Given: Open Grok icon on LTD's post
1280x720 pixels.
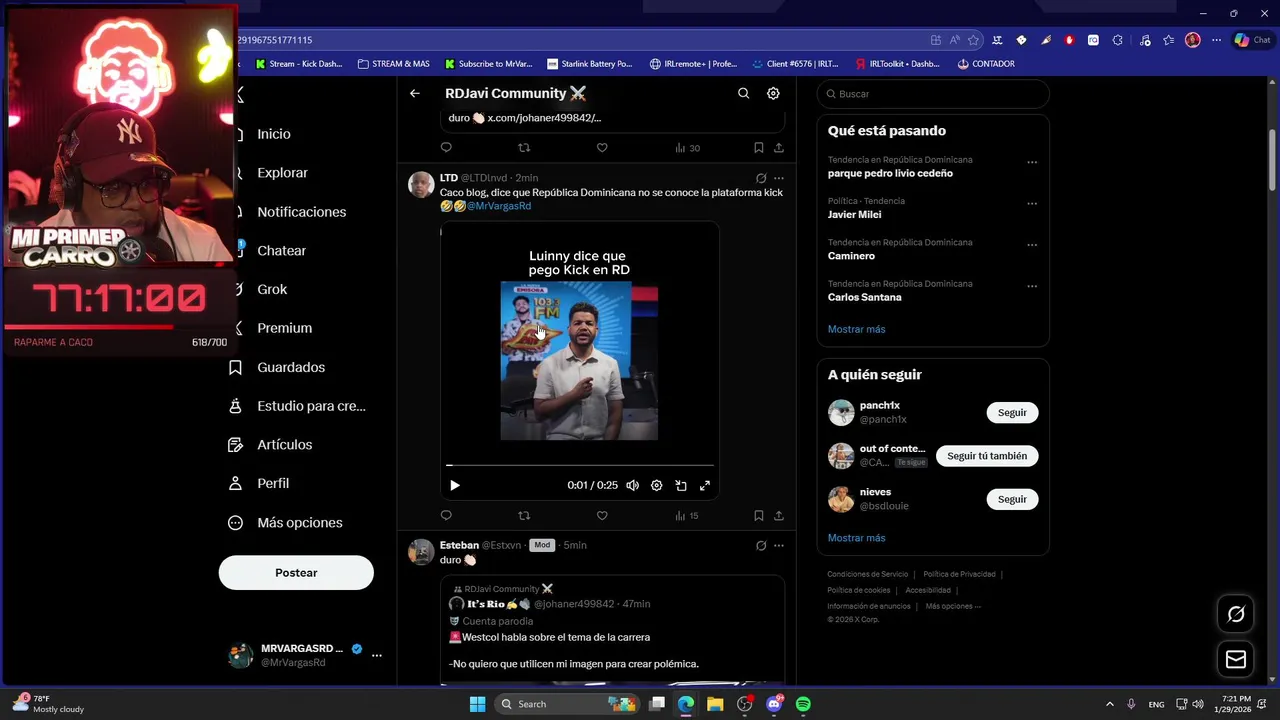Looking at the screenshot, I should pyautogui.click(x=761, y=178).
